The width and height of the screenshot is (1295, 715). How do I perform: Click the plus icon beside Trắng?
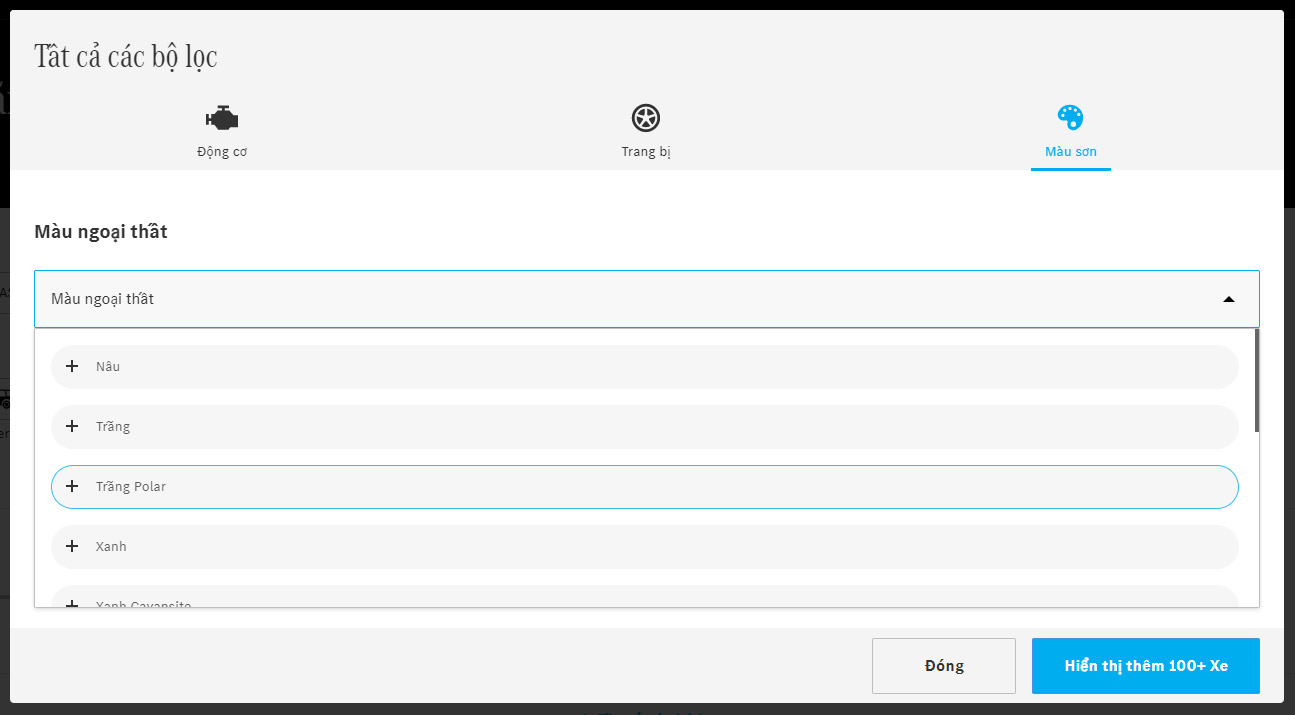pos(72,427)
